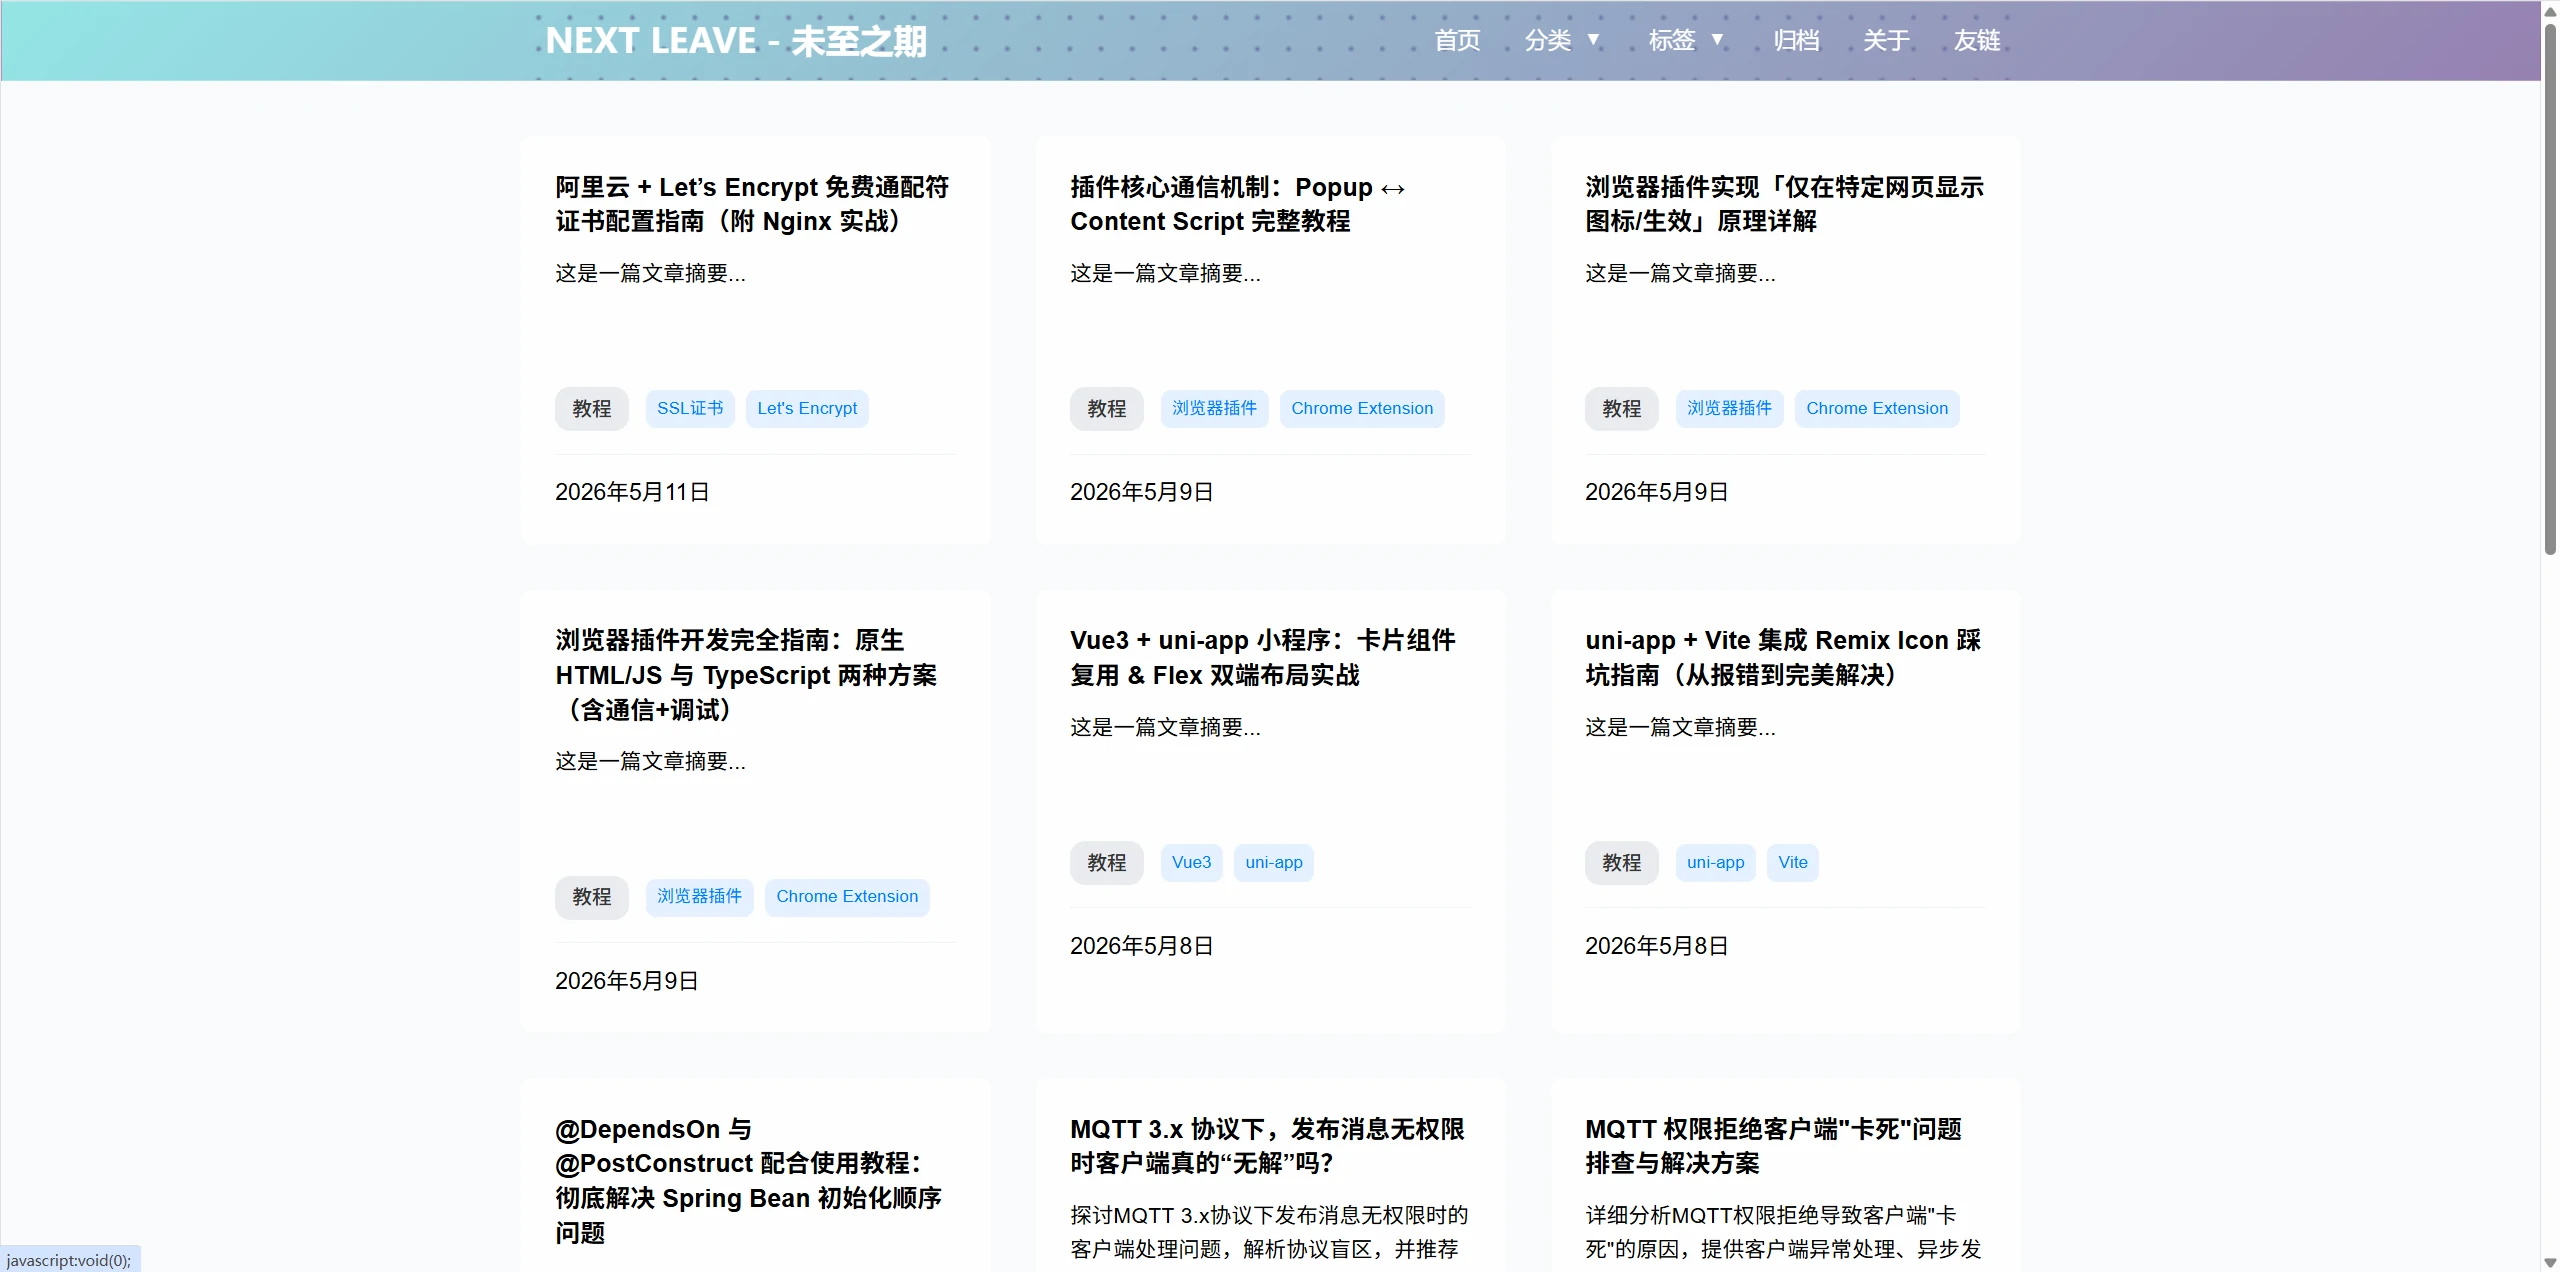This screenshot has width=2560, height=1272.
Task: Open the @DependsOn 与 @PostConstruct article
Action: pos(748,1181)
